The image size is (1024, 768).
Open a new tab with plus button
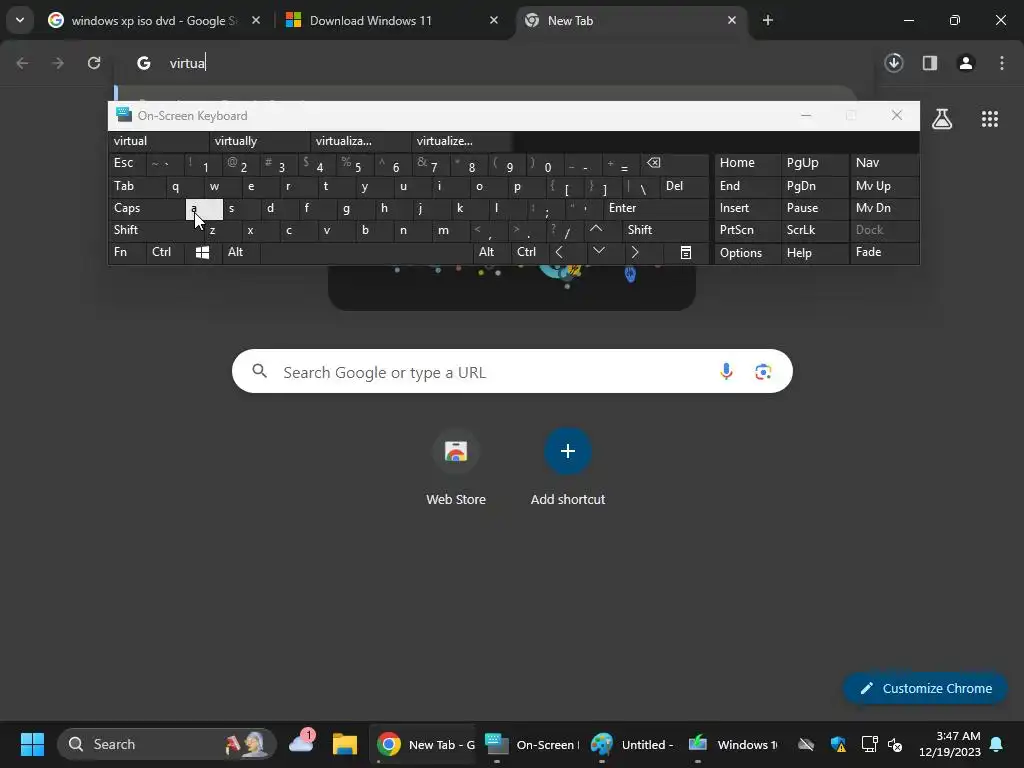(768, 20)
